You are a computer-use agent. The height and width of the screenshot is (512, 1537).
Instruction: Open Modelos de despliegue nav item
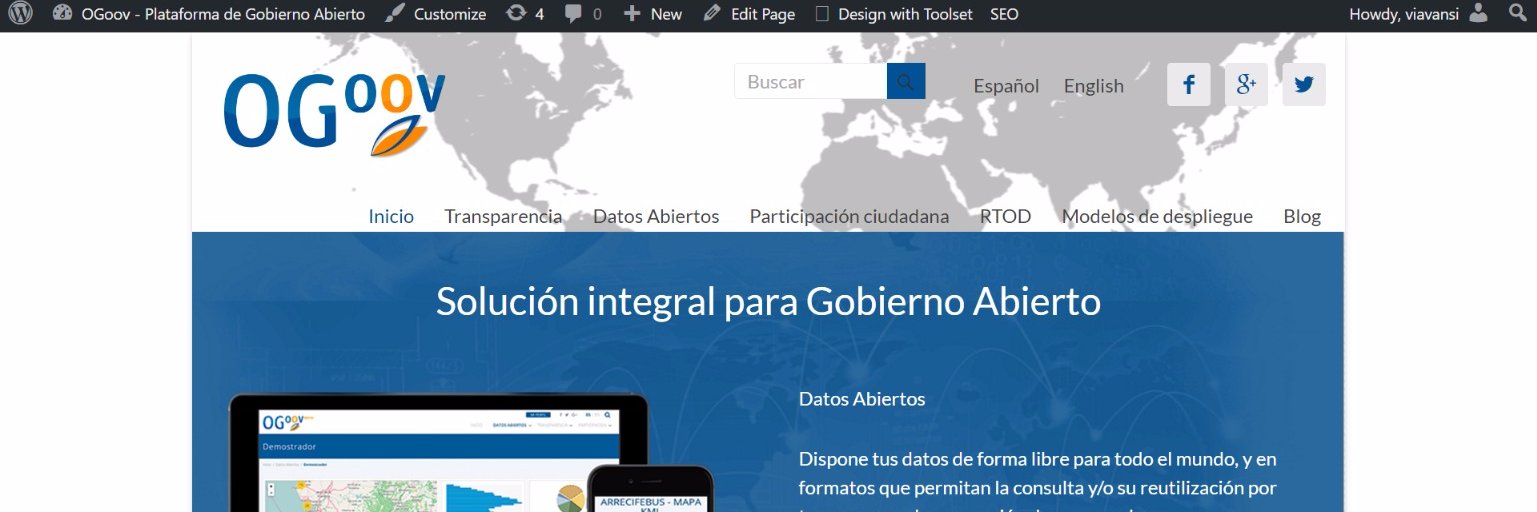tap(1157, 216)
